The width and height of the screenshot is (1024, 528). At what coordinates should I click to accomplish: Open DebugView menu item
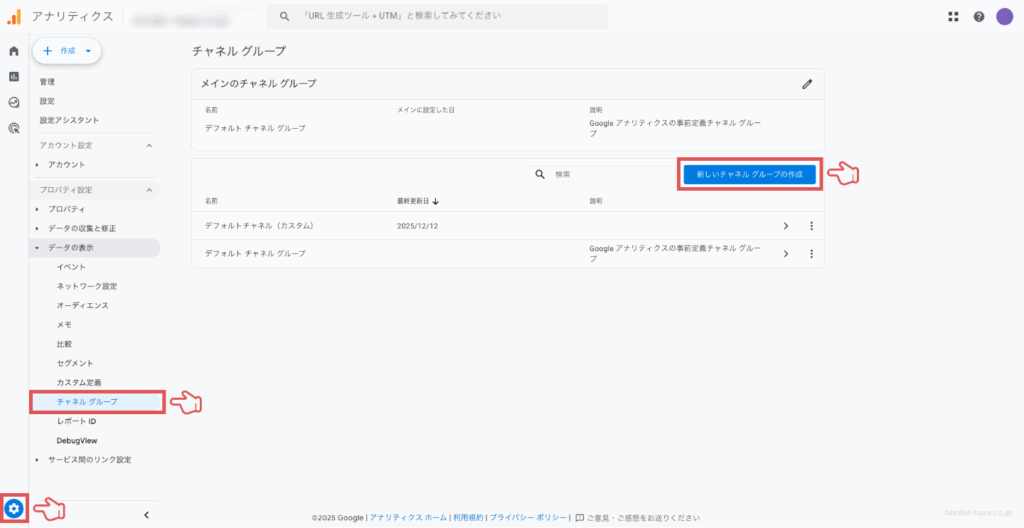pos(77,440)
